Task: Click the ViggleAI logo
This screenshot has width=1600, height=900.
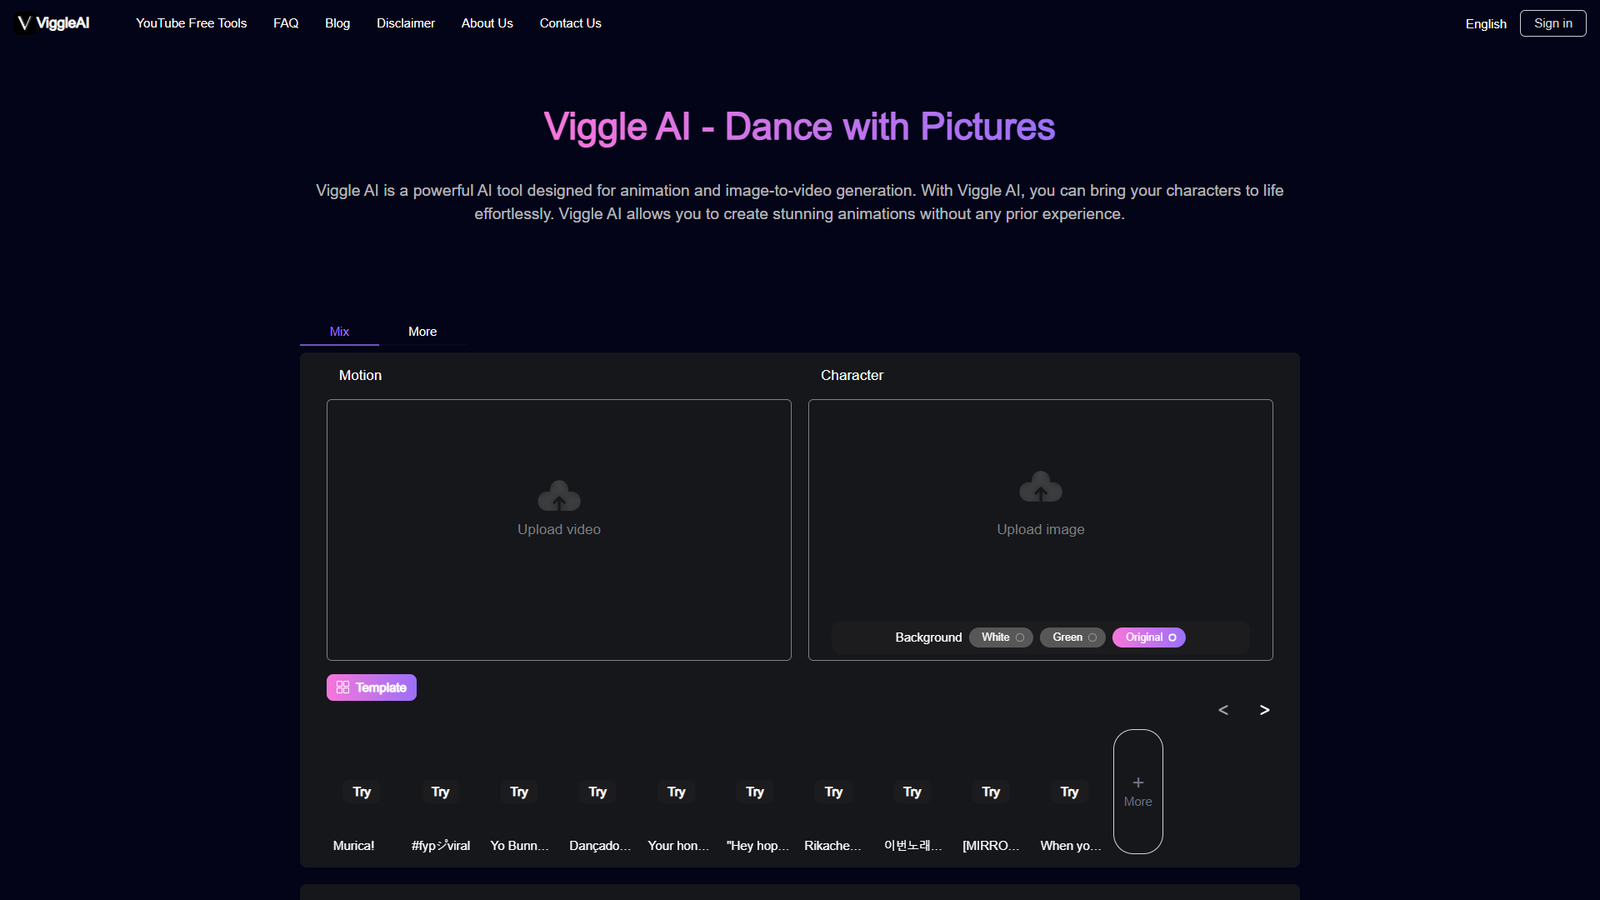Action: click(53, 23)
